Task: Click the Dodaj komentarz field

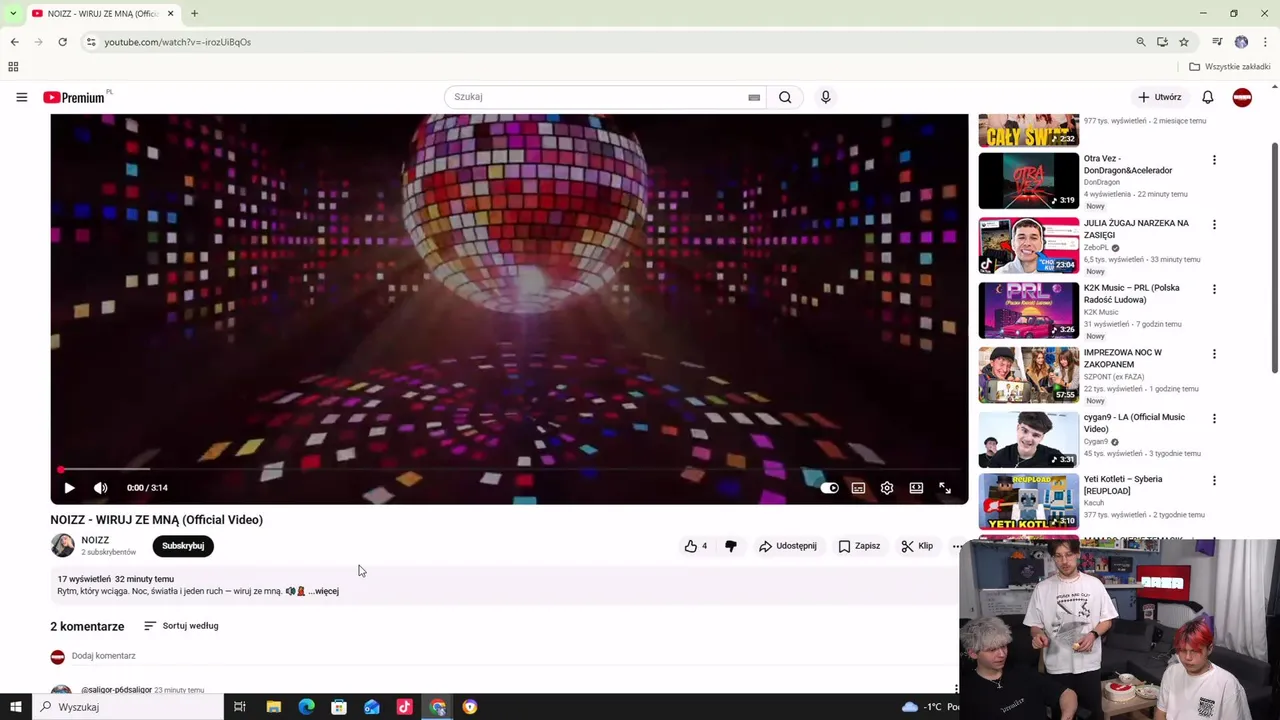Action: coord(104,656)
